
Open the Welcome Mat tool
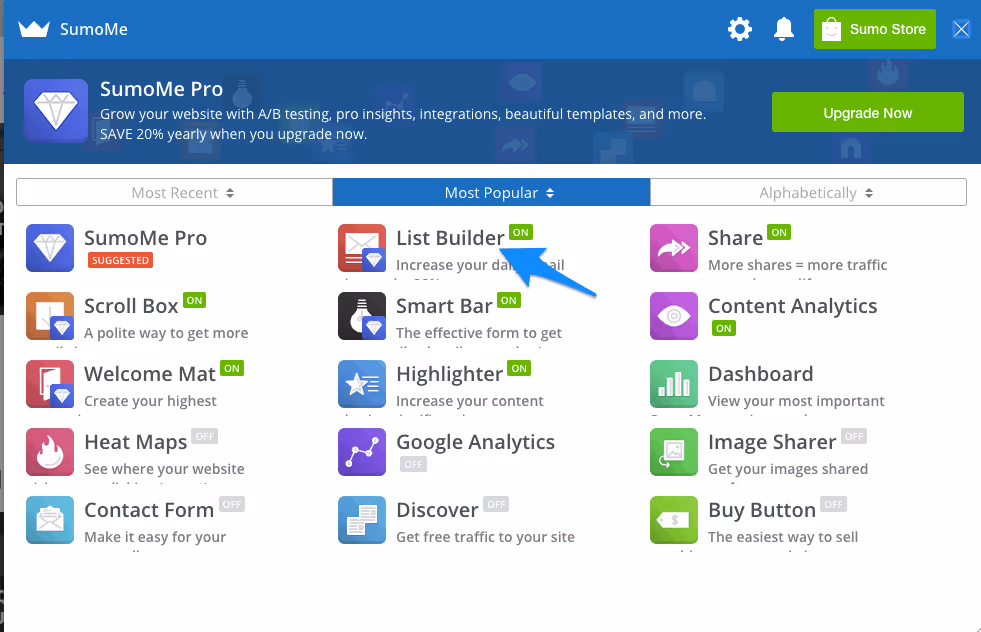(49, 383)
